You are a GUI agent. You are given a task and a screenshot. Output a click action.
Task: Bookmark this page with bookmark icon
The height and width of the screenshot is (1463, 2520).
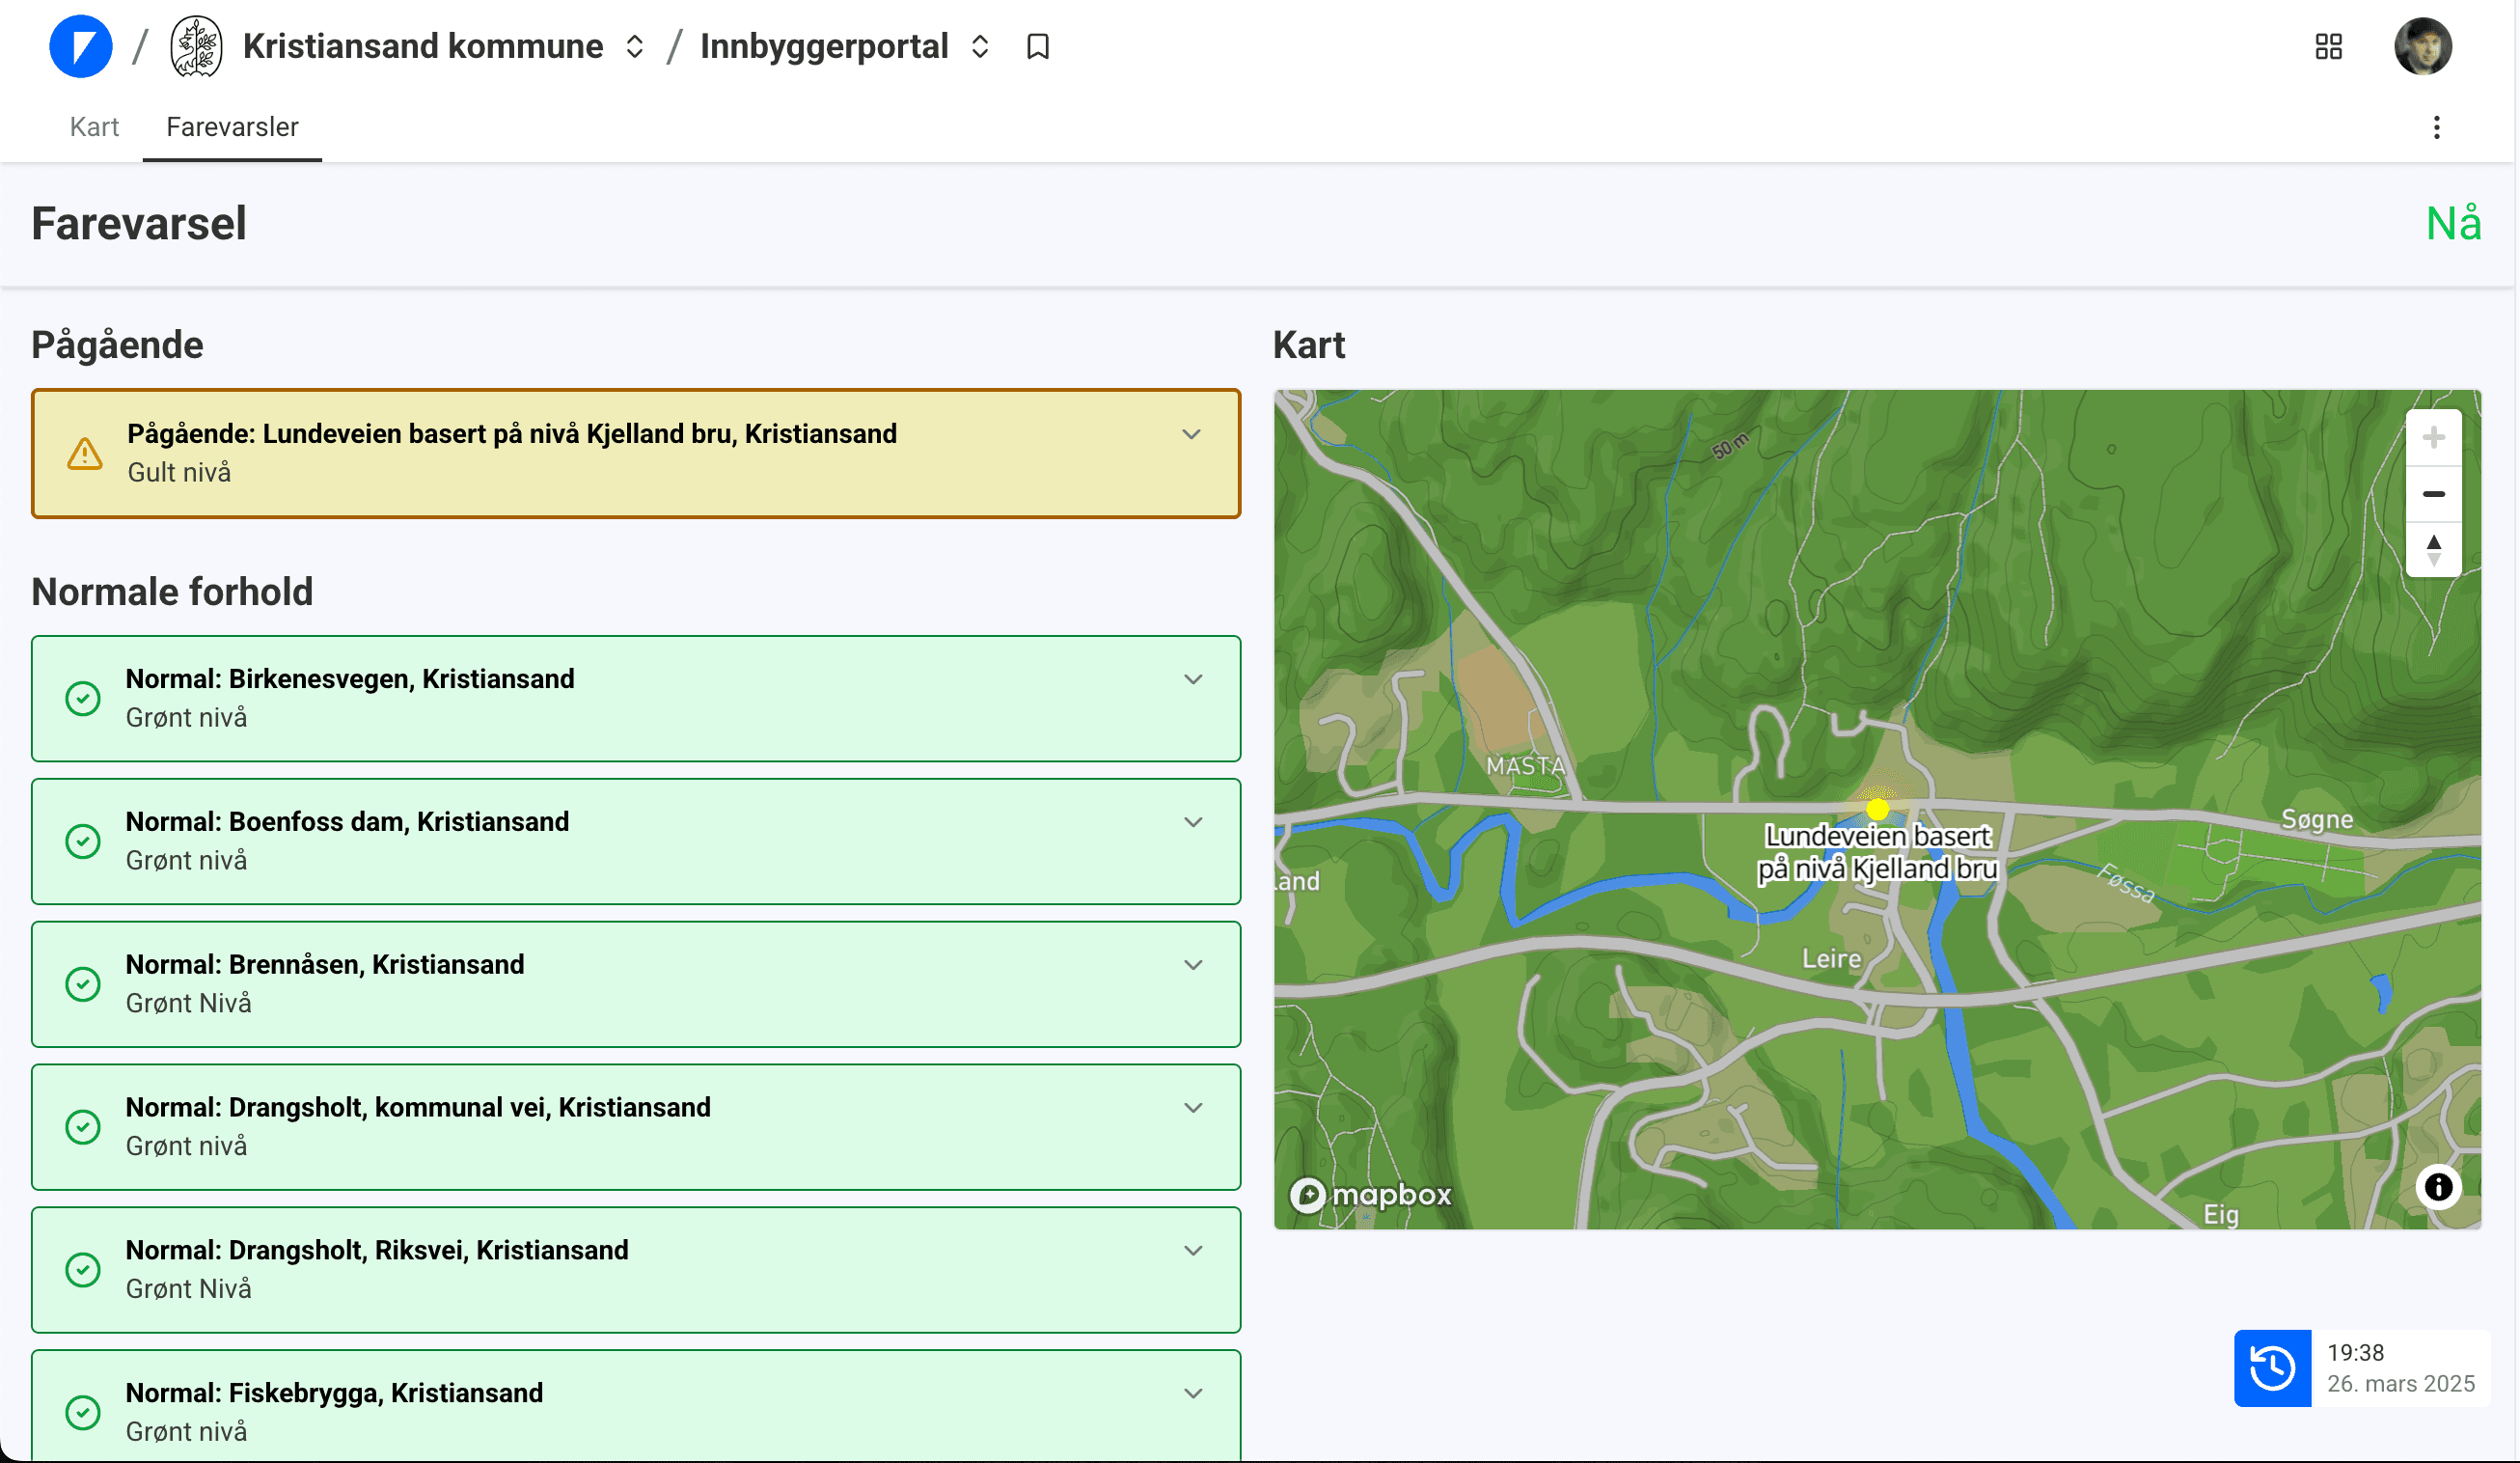click(x=1037, y=47)
